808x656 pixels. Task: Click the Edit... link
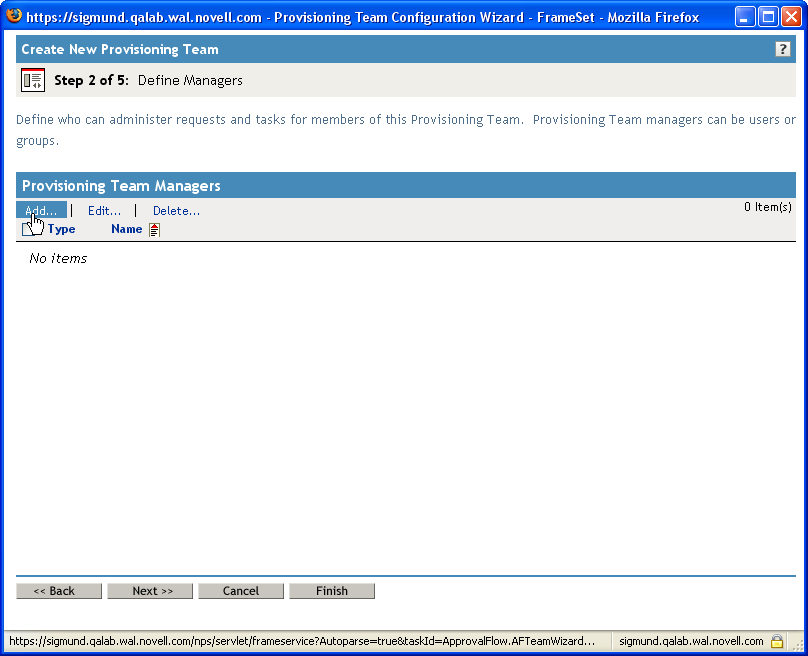105,211
